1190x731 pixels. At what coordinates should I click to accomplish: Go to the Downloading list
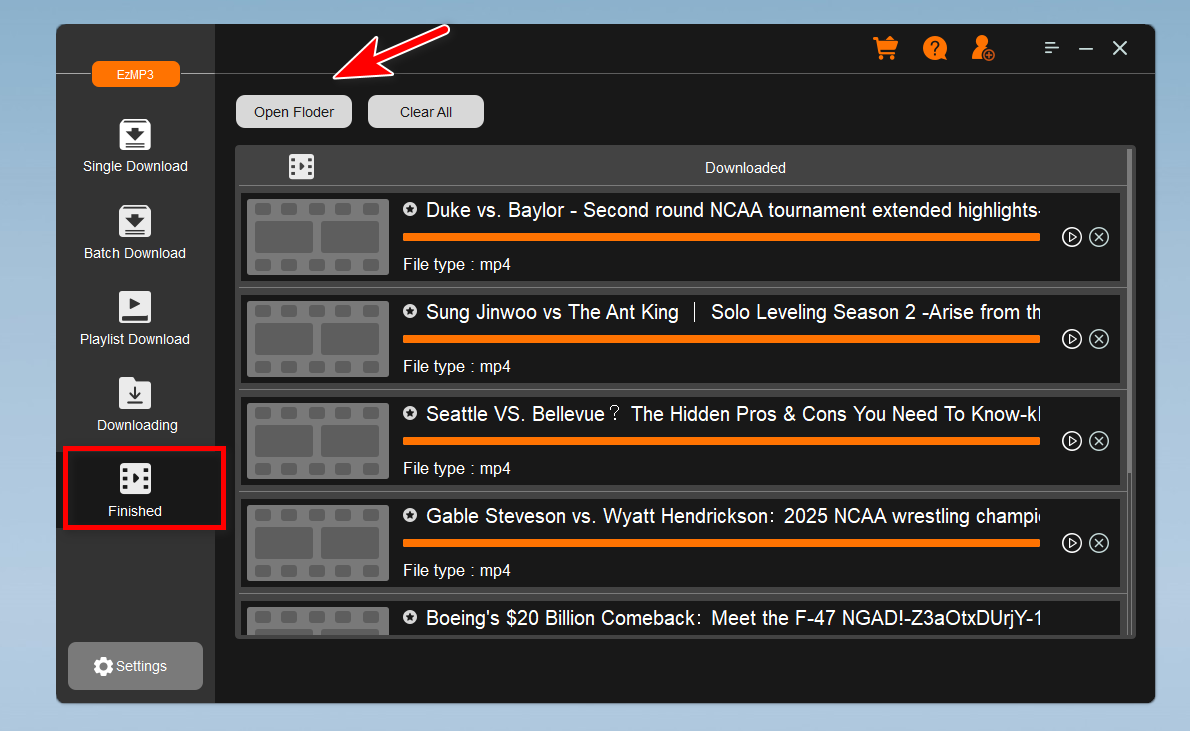point(137,405)
